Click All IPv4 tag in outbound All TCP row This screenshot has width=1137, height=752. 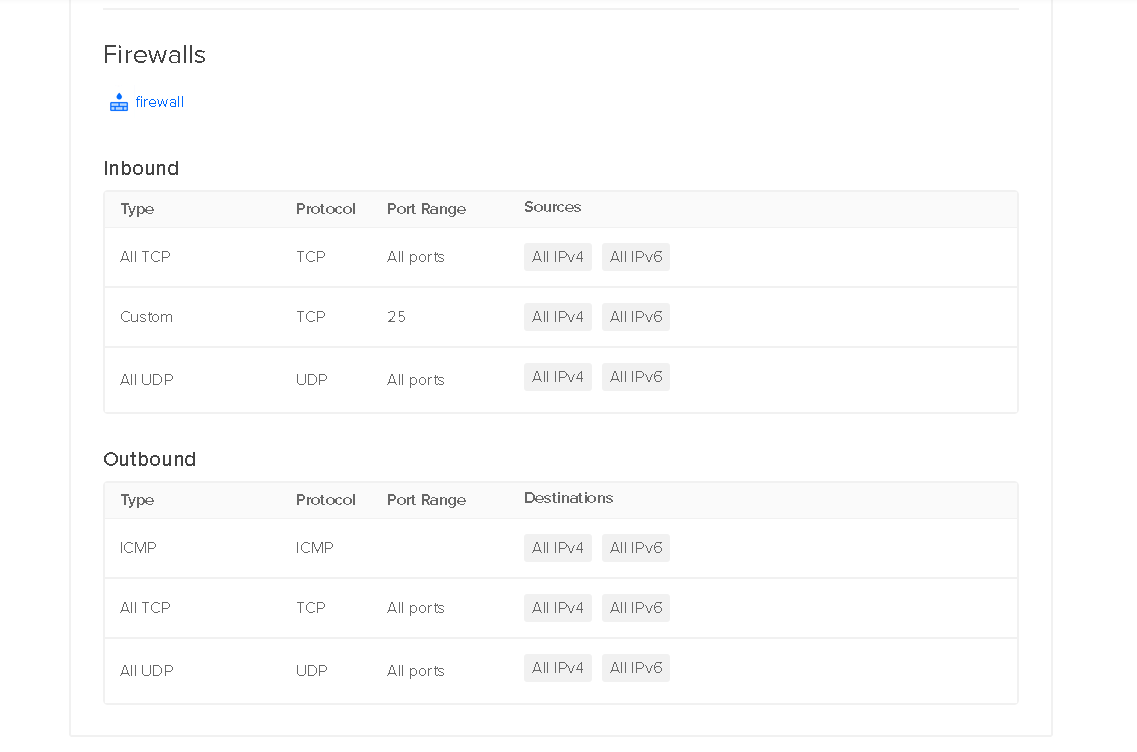pos(558,608)
